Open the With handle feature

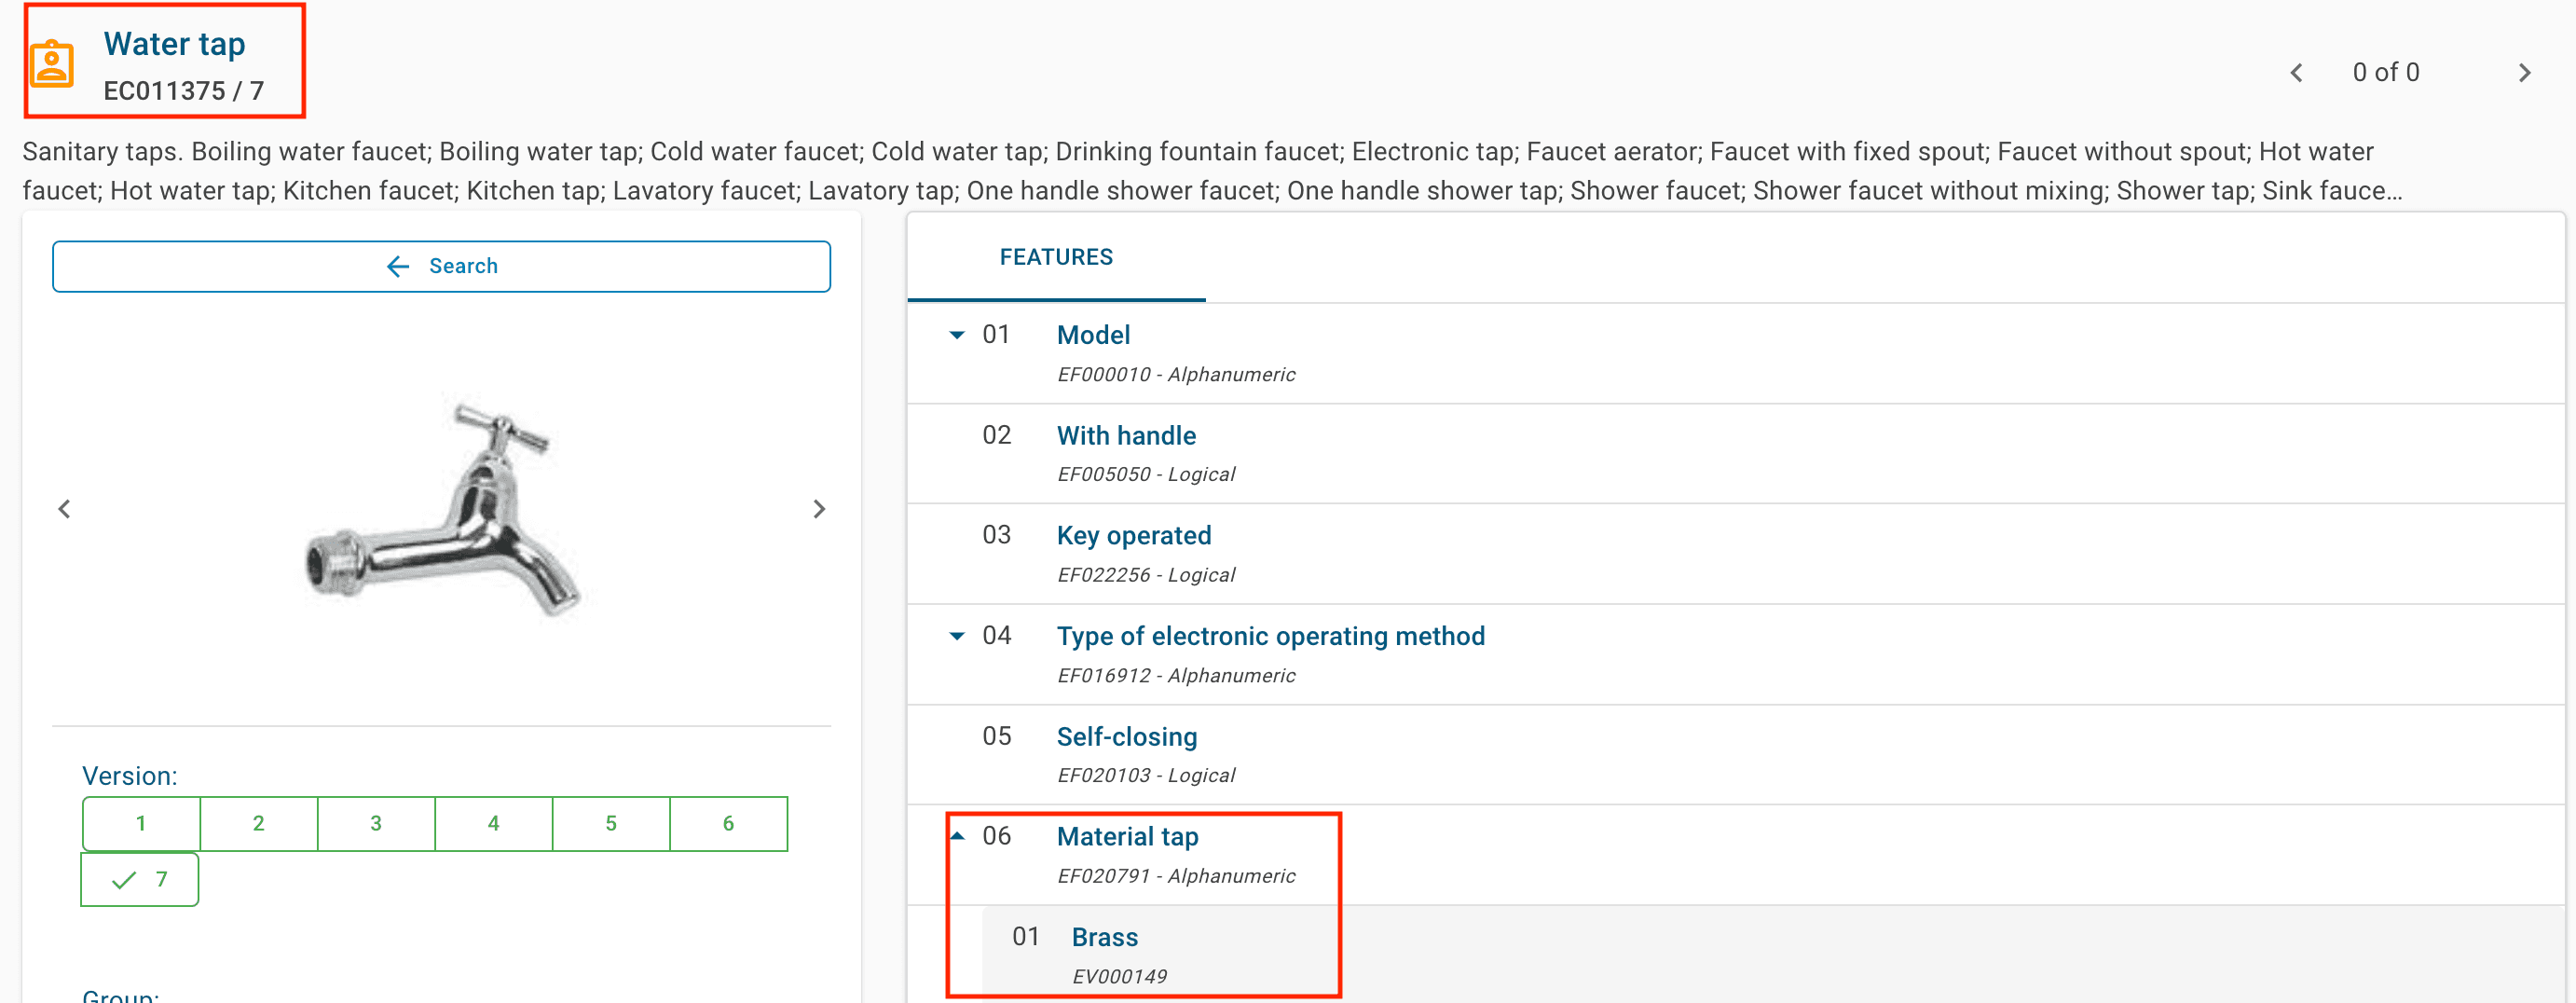[x=1126, y=436]
